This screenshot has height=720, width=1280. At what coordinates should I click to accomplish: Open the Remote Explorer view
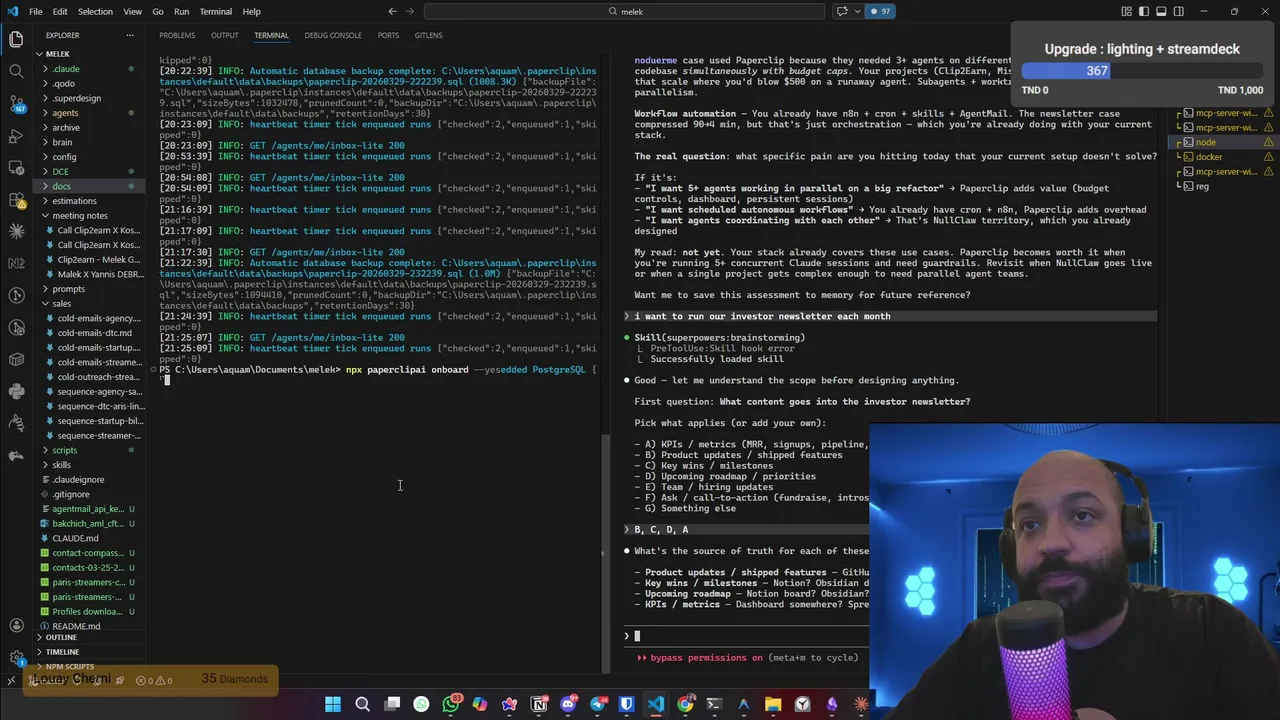point(16,167)
